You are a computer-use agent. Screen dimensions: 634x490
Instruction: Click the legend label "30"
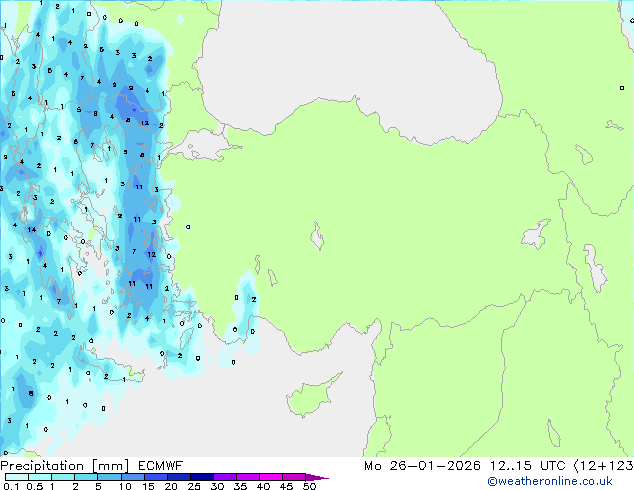[x=217, y=486]
